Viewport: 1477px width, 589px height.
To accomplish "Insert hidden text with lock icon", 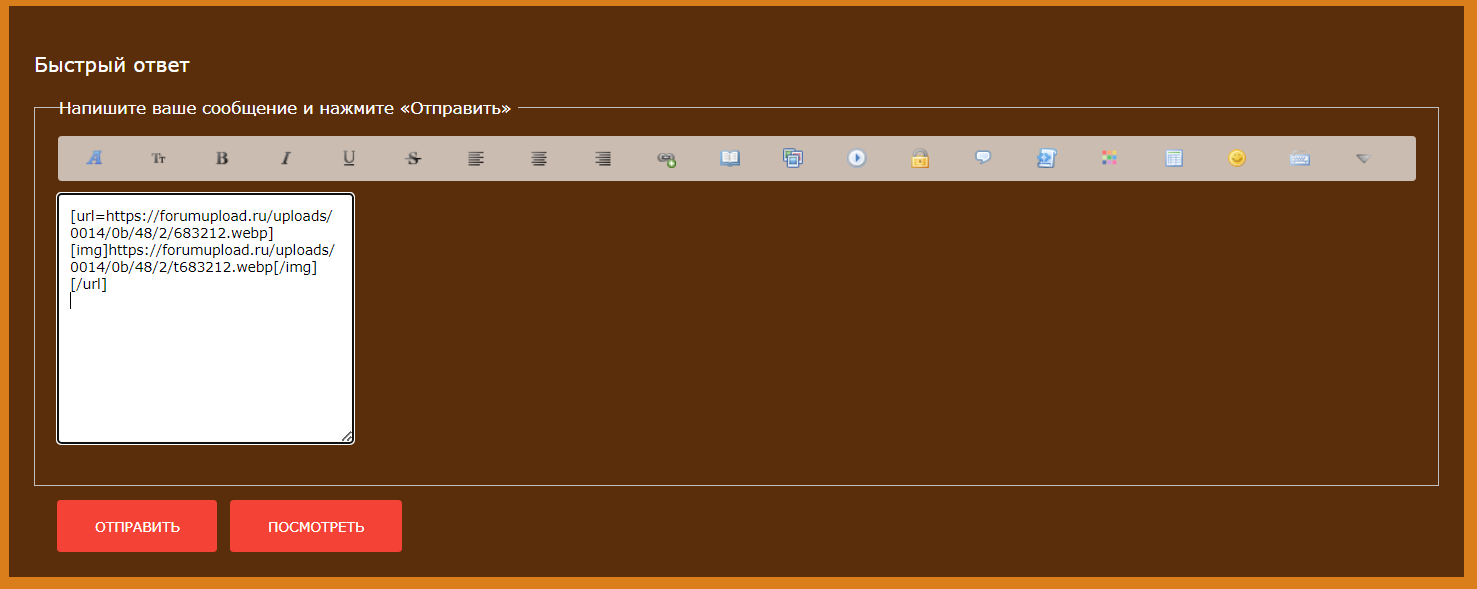I will pos(920,158).
